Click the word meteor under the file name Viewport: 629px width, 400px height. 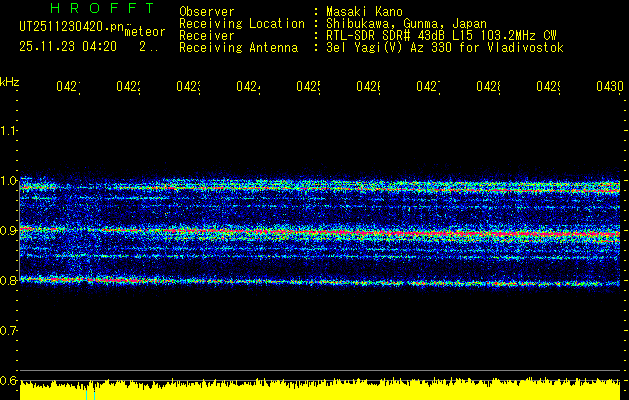(x=145, y=32)
